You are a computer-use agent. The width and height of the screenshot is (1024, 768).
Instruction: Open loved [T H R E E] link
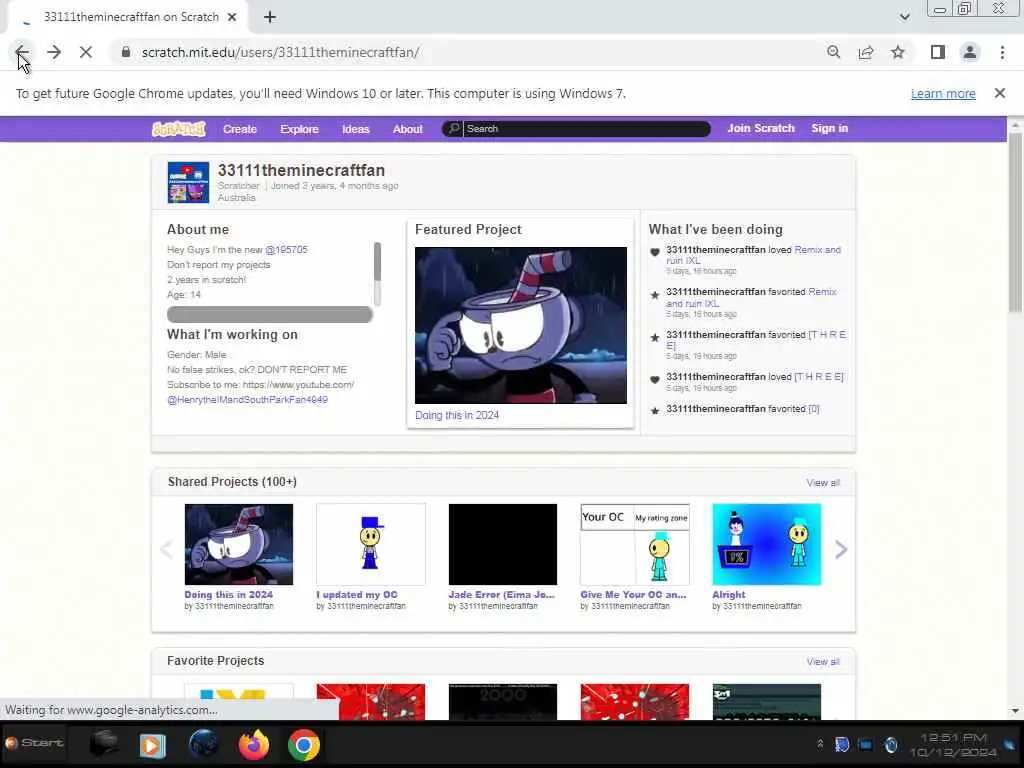pos(818,377)
